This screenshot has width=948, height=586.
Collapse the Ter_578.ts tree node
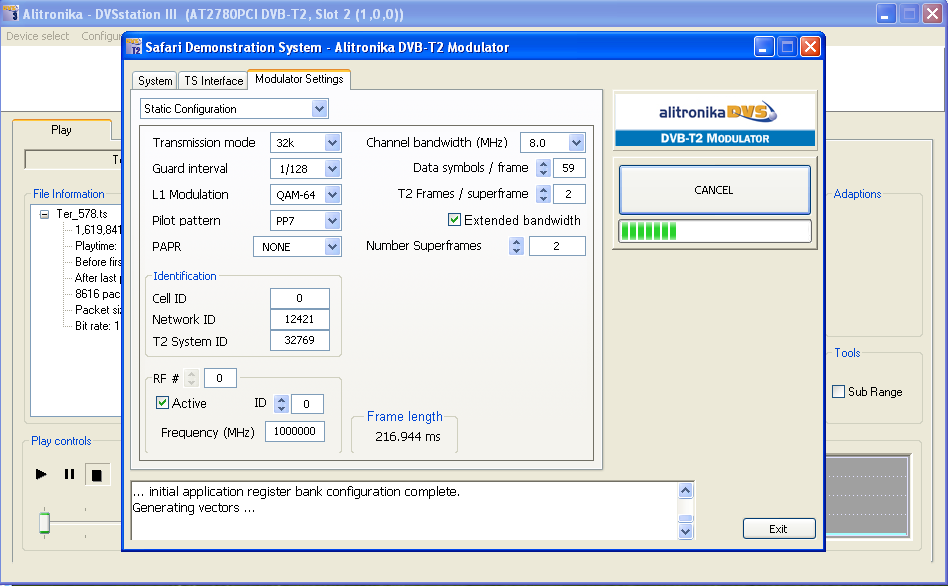pyautogui.click(x=44, y=214)
